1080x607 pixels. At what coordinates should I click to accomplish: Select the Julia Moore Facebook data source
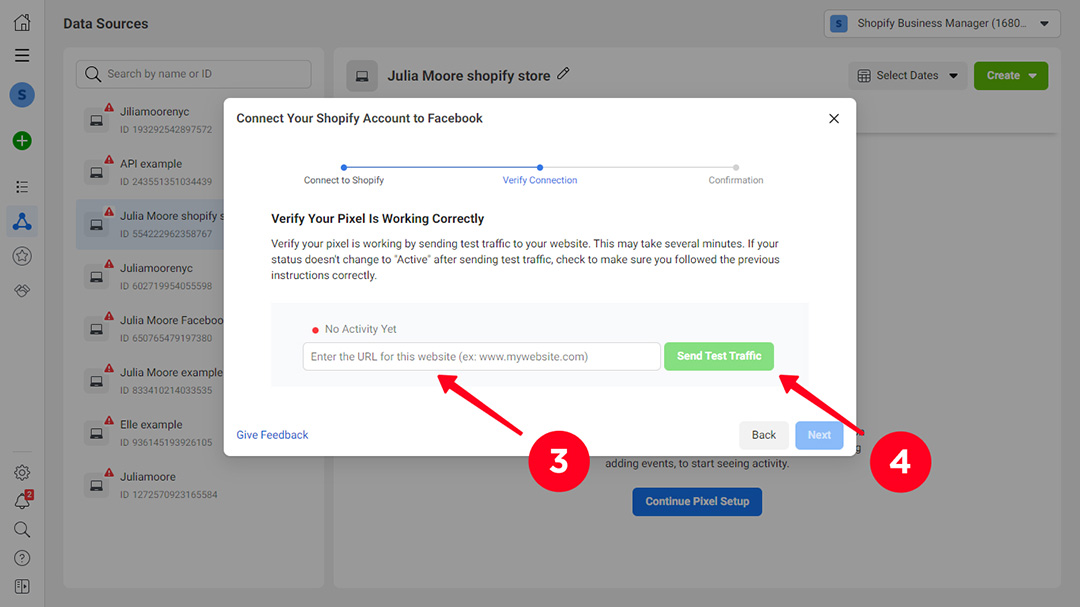[149, 329]
